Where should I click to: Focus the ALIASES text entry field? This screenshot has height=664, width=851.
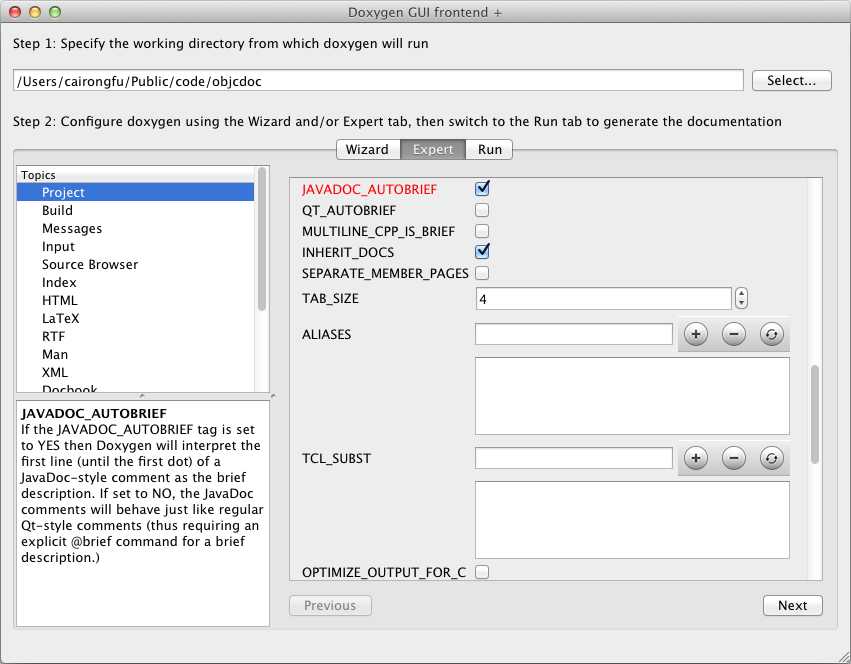pyautogui.click(x=574, y=334)
